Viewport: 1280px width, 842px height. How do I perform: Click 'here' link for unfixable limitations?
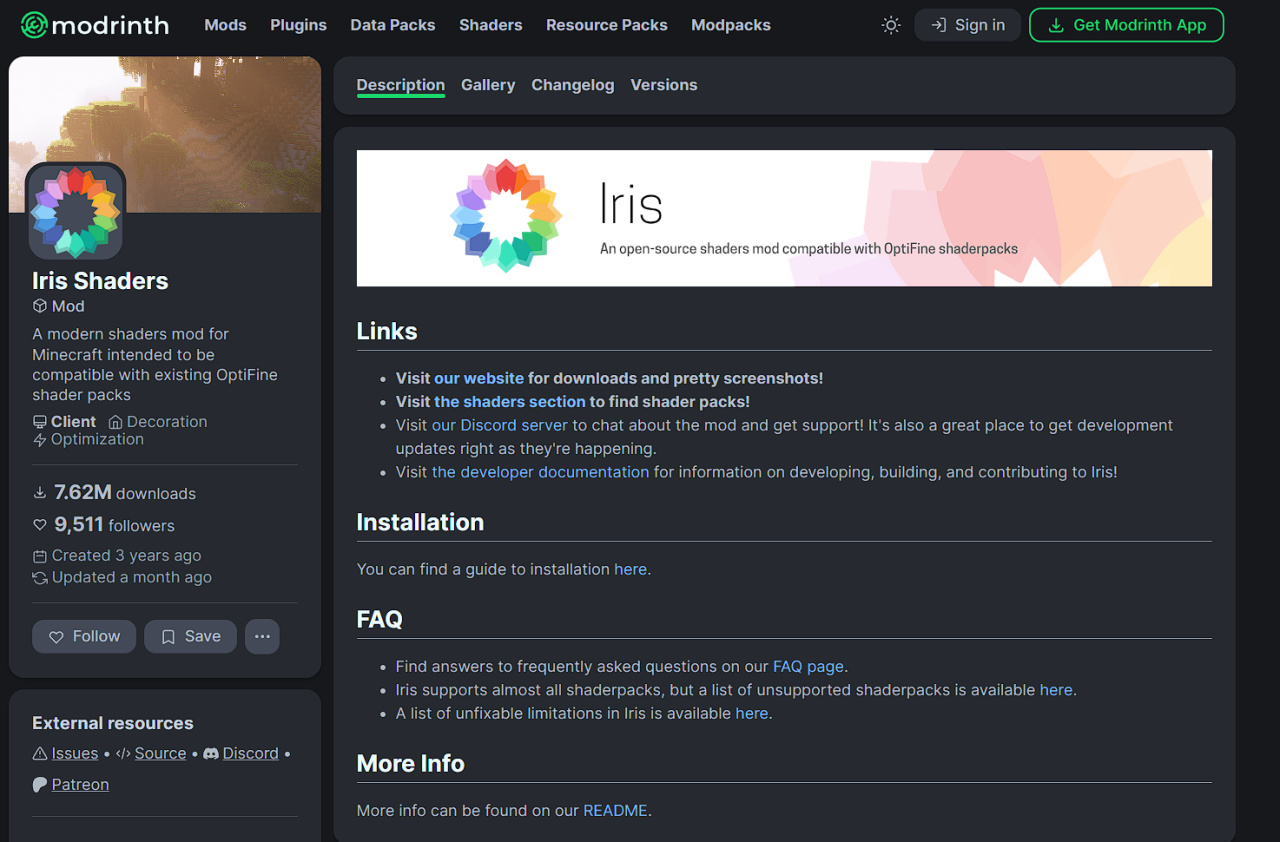752,713
